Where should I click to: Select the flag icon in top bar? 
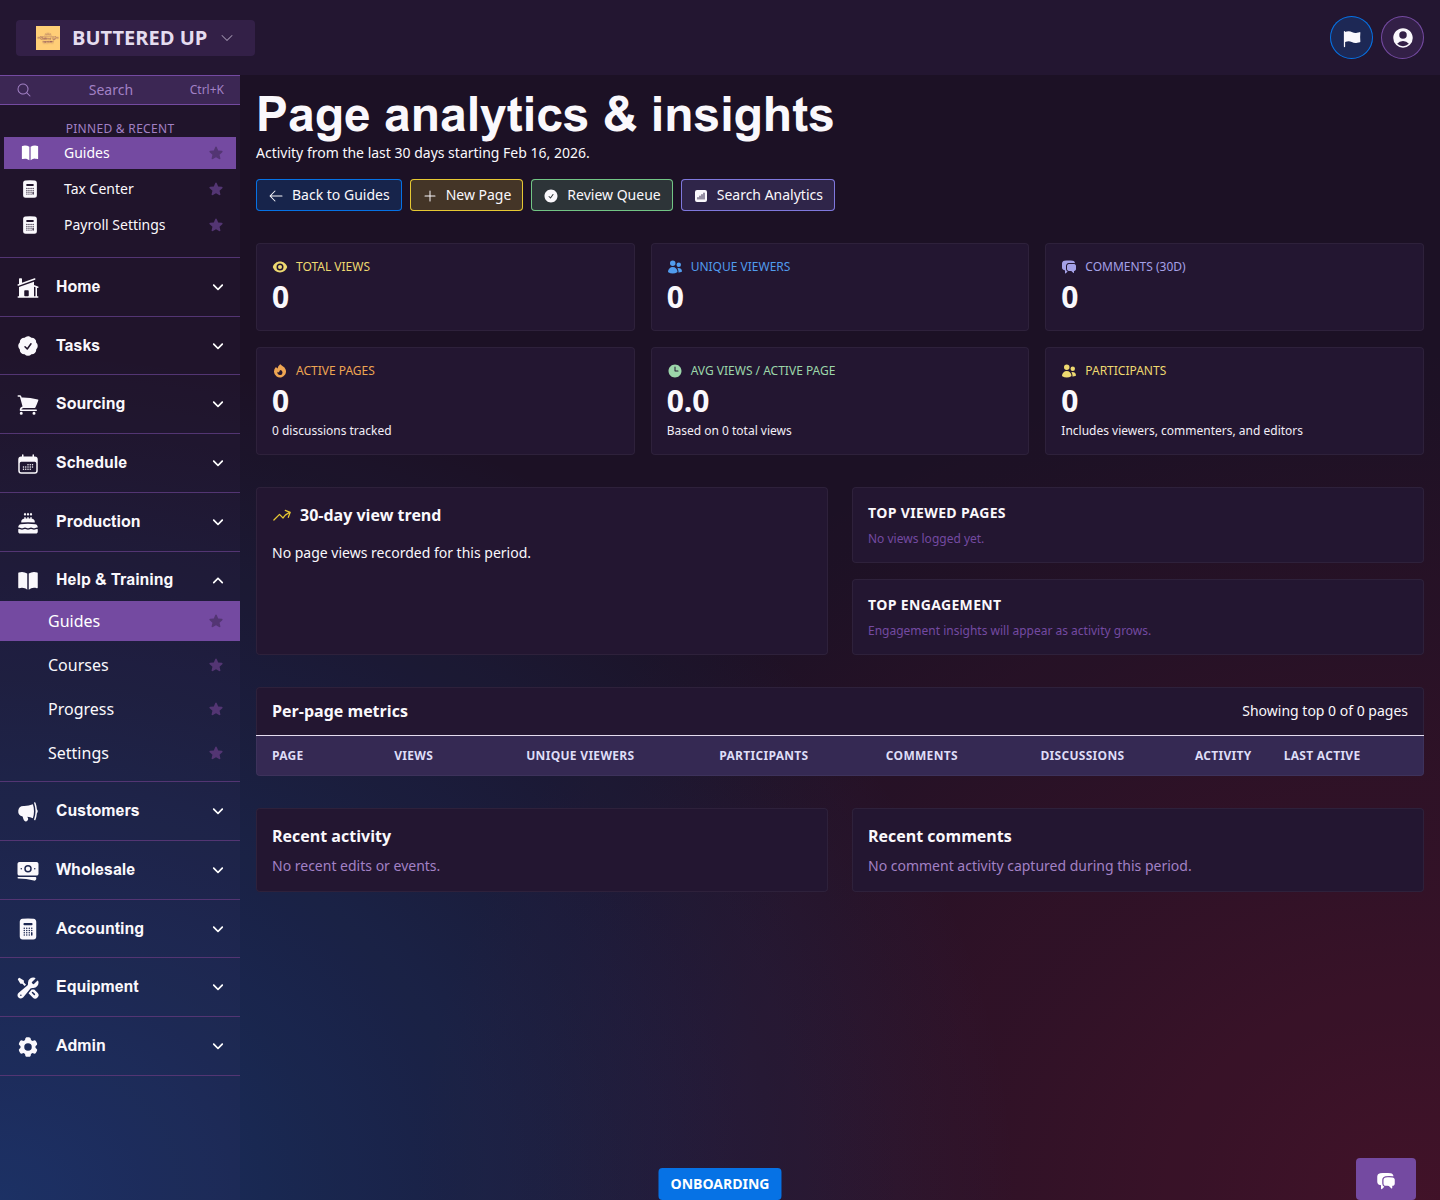tap(1351, 37)
